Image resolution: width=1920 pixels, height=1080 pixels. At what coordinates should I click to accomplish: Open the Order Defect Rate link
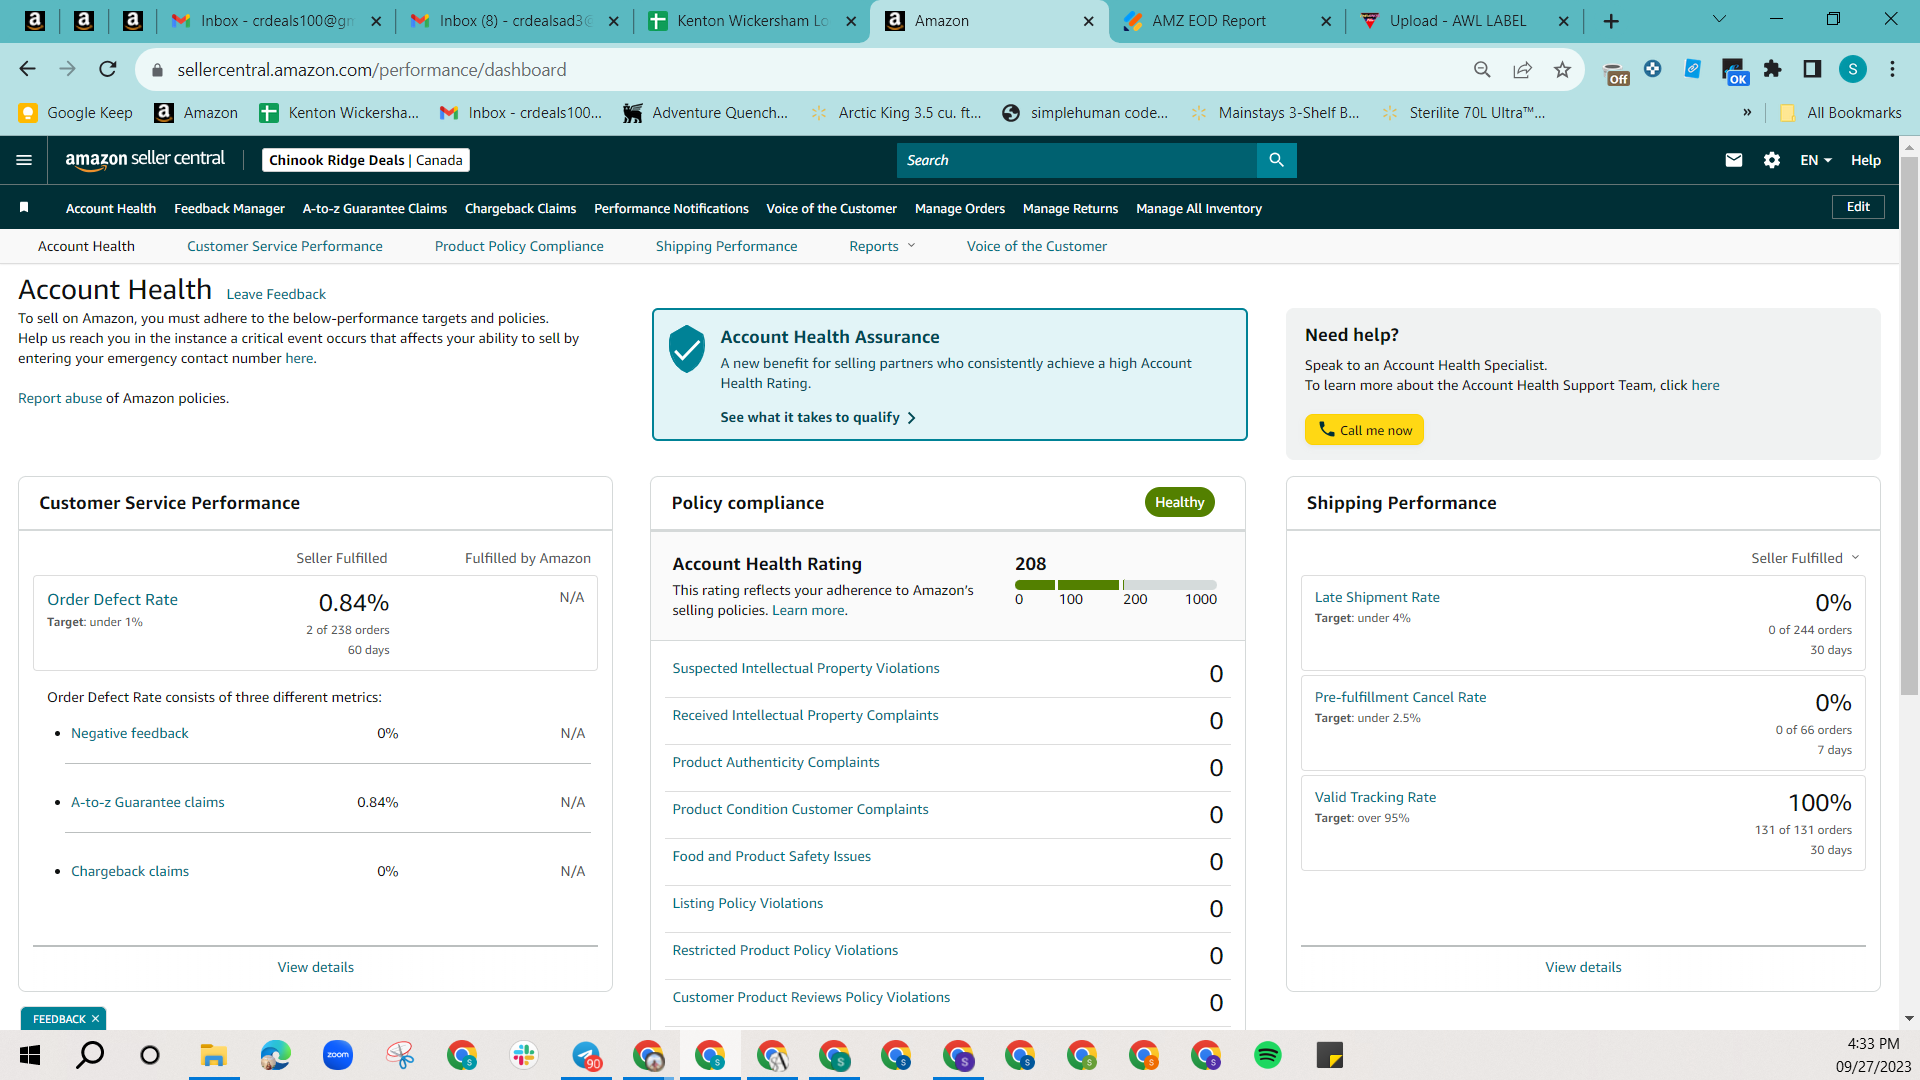(112, 599)
